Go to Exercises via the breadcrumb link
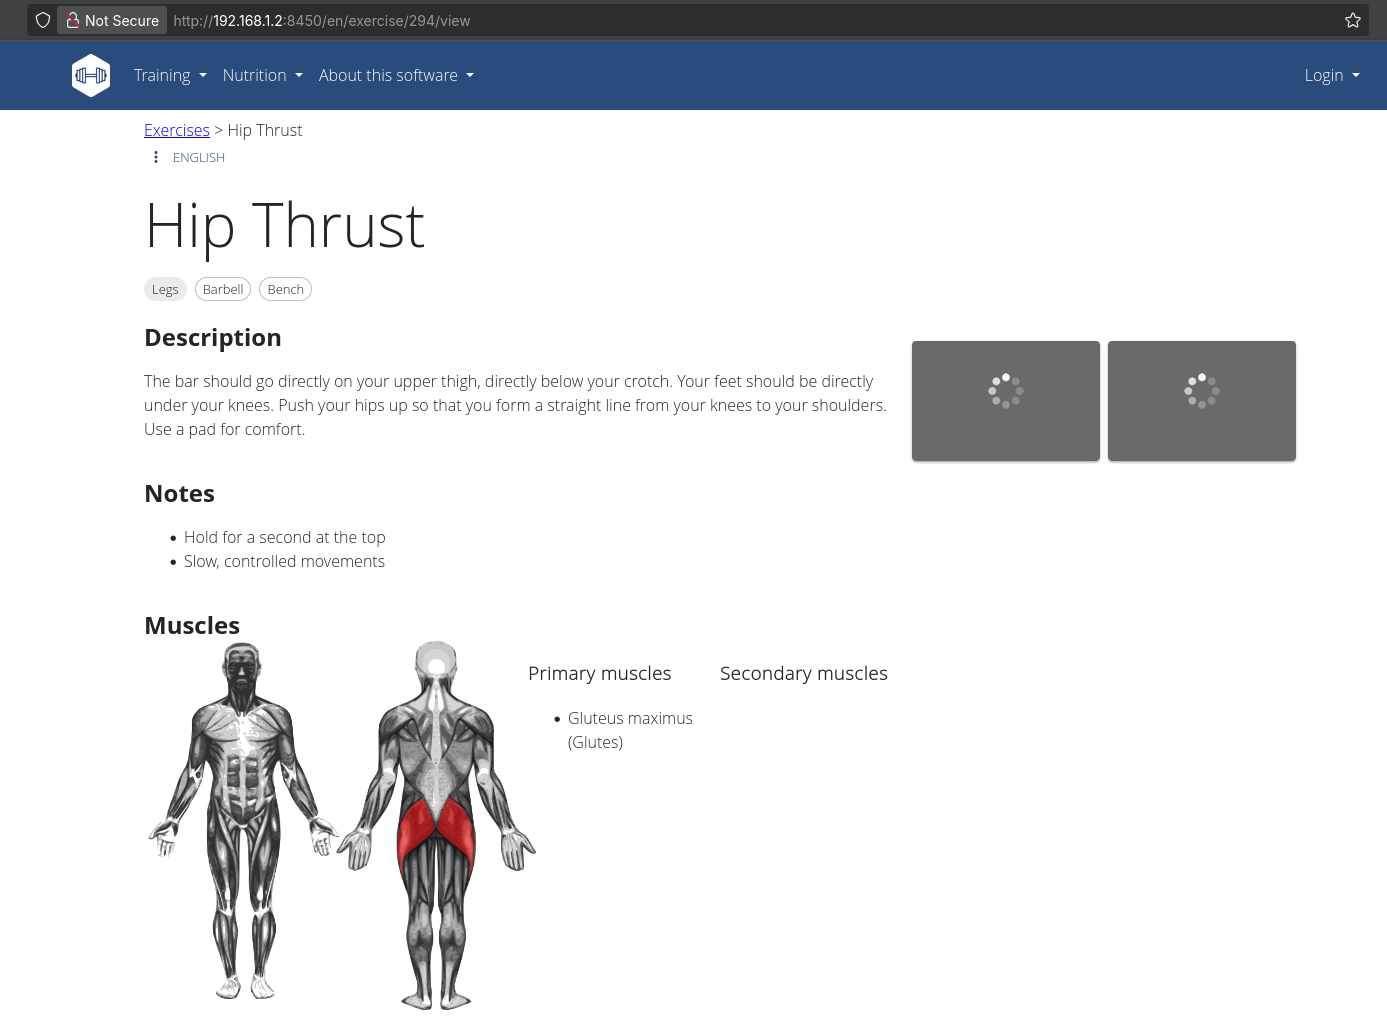Image resolution: width=1387 pixels, height=1026 pixels. coord(177,130)
